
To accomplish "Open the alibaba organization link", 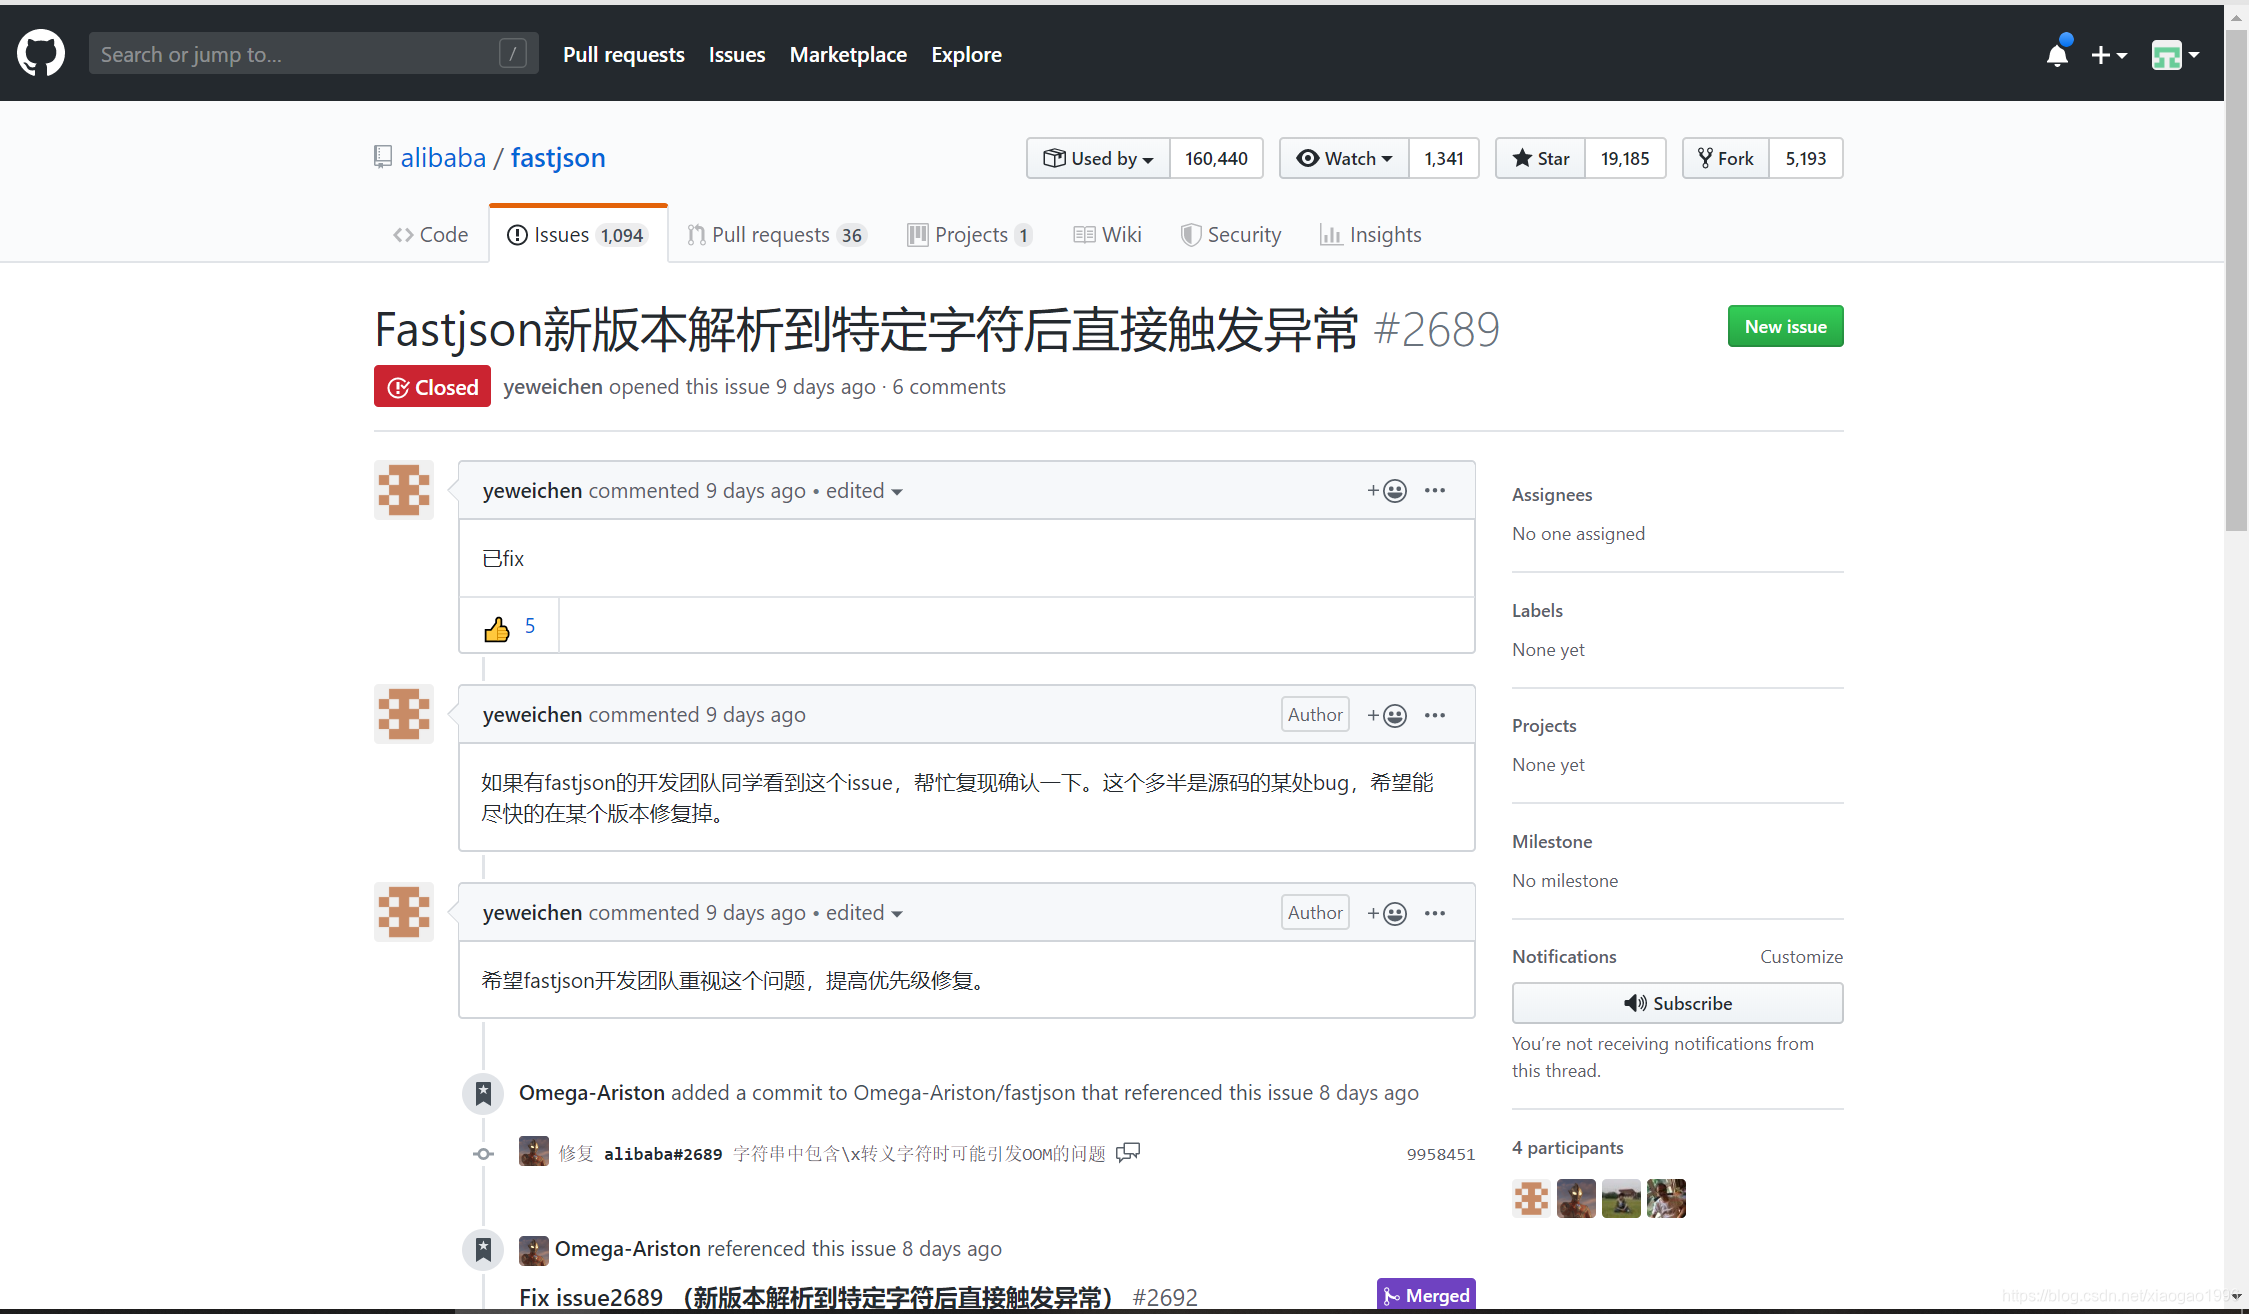I will [443, 157].
